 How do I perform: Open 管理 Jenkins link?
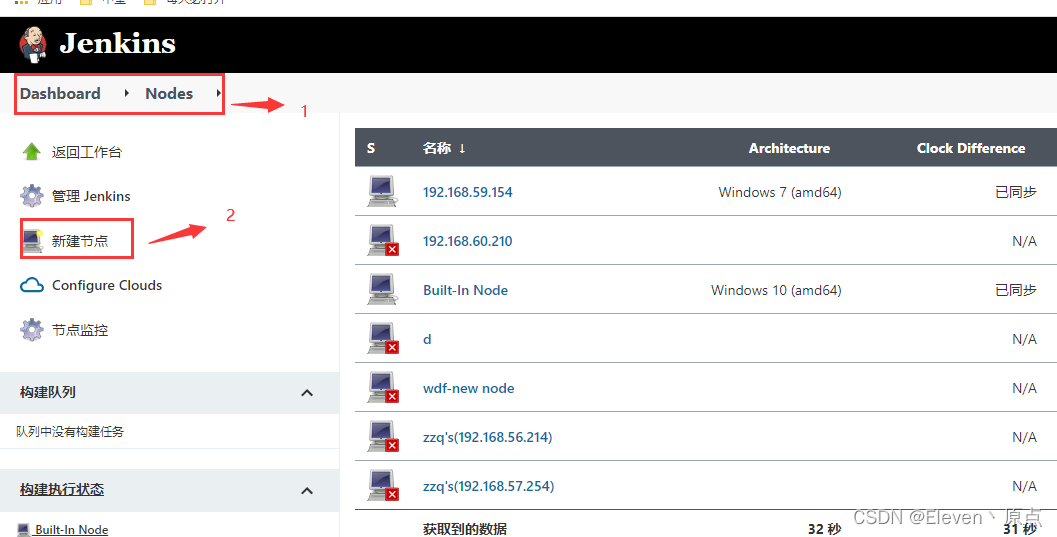click(91, 196)
